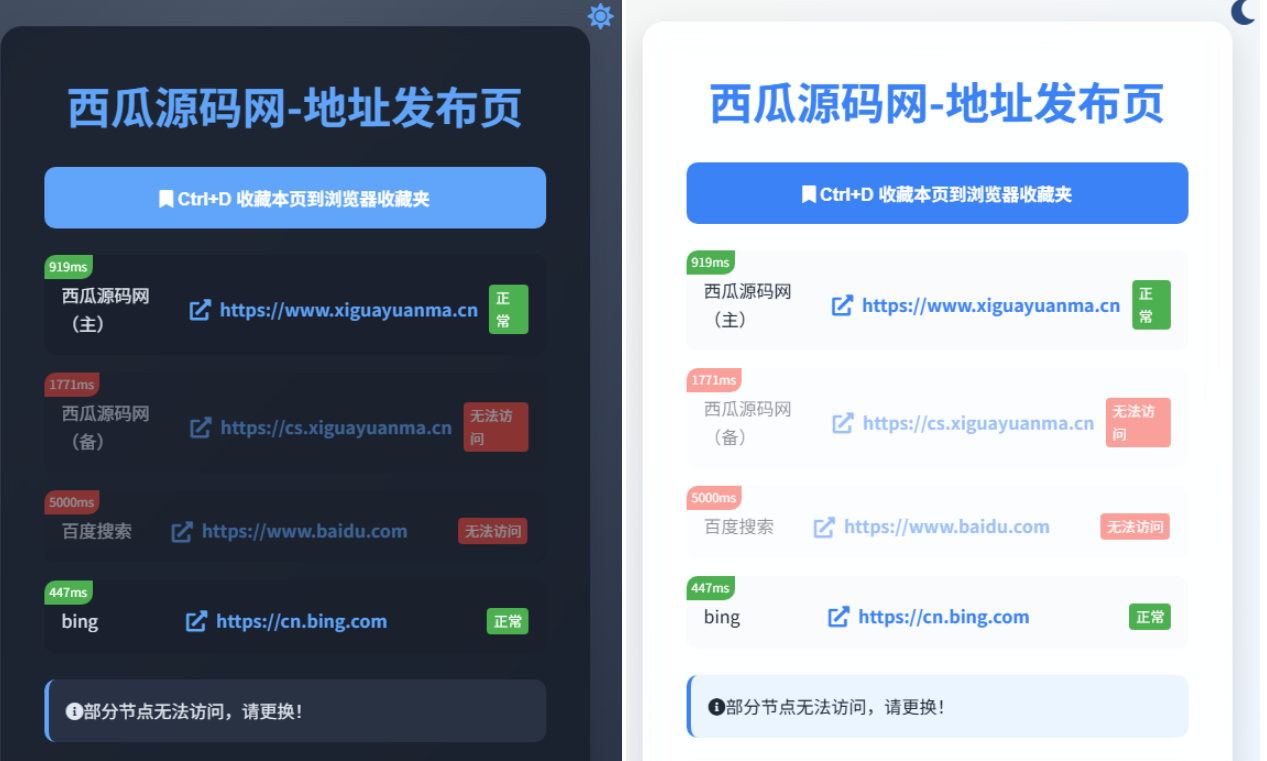Click the red 无法访问 badge for 西瓜源码网备用站
Viewport: 1267px width, 761px height.
[496, 427]
